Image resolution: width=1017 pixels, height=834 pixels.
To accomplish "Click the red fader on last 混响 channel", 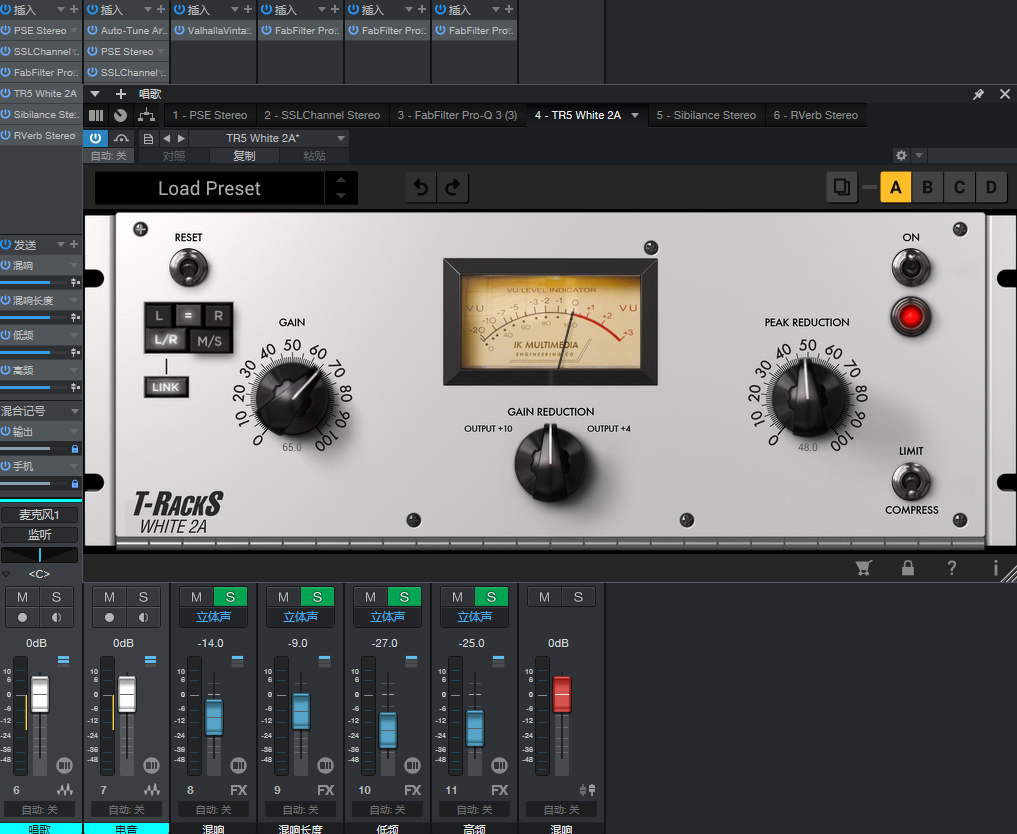I will click(562, 694).
